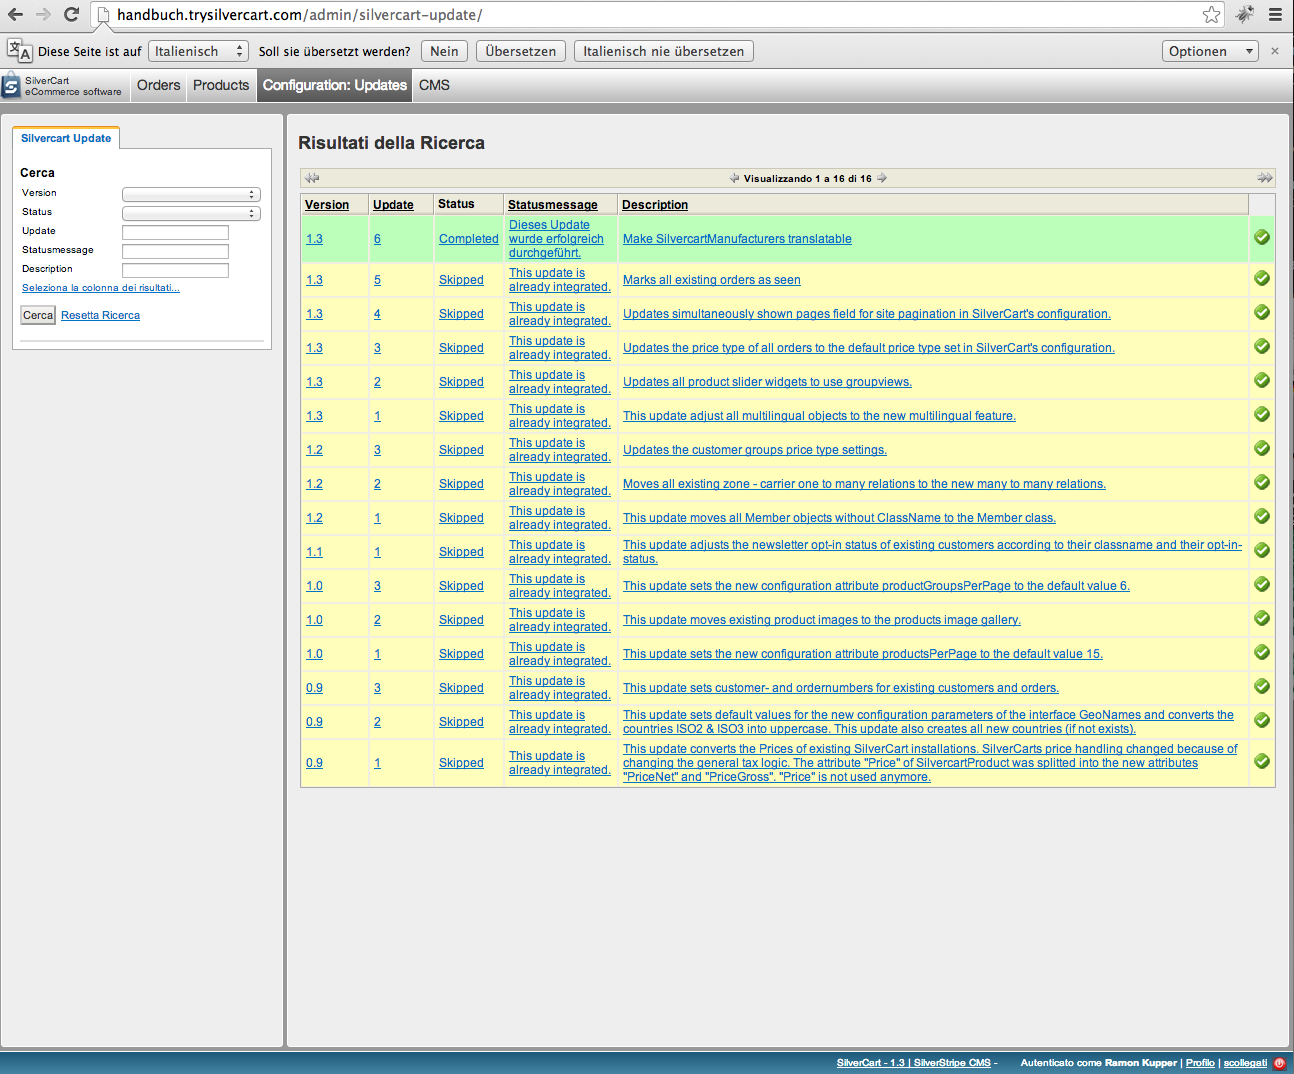
Task: Click green check icon in productGroupsPerPage row
Action: click(1262, 584)
